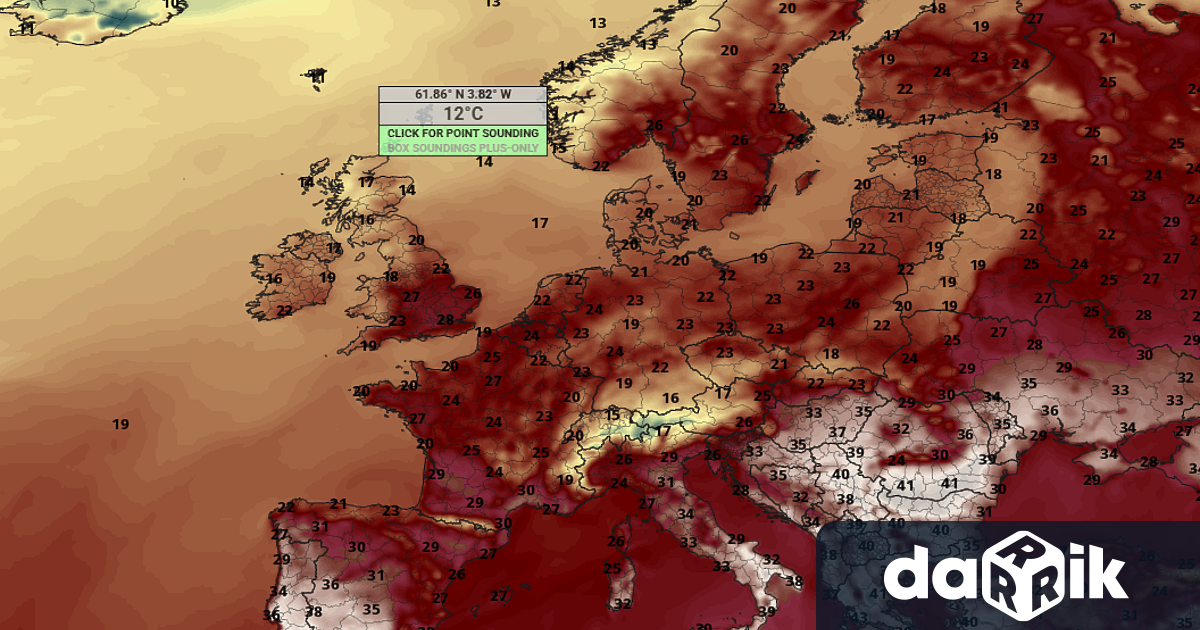Click the darik logo in the corner
1200x630 pixels.
click(x=1007, y=576)
